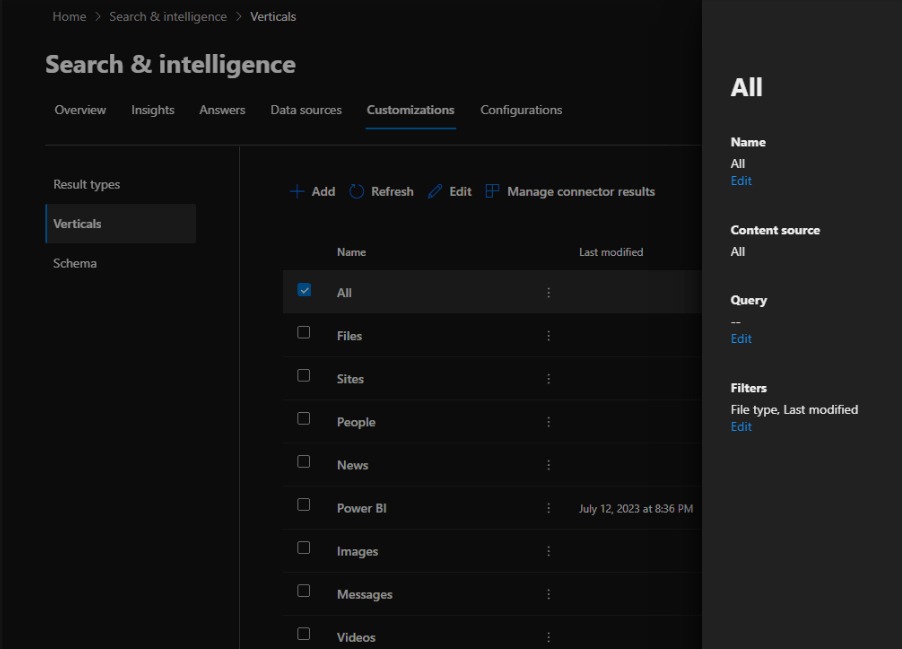
Task: Sort by the Name column header
Action: click(351, 252)
